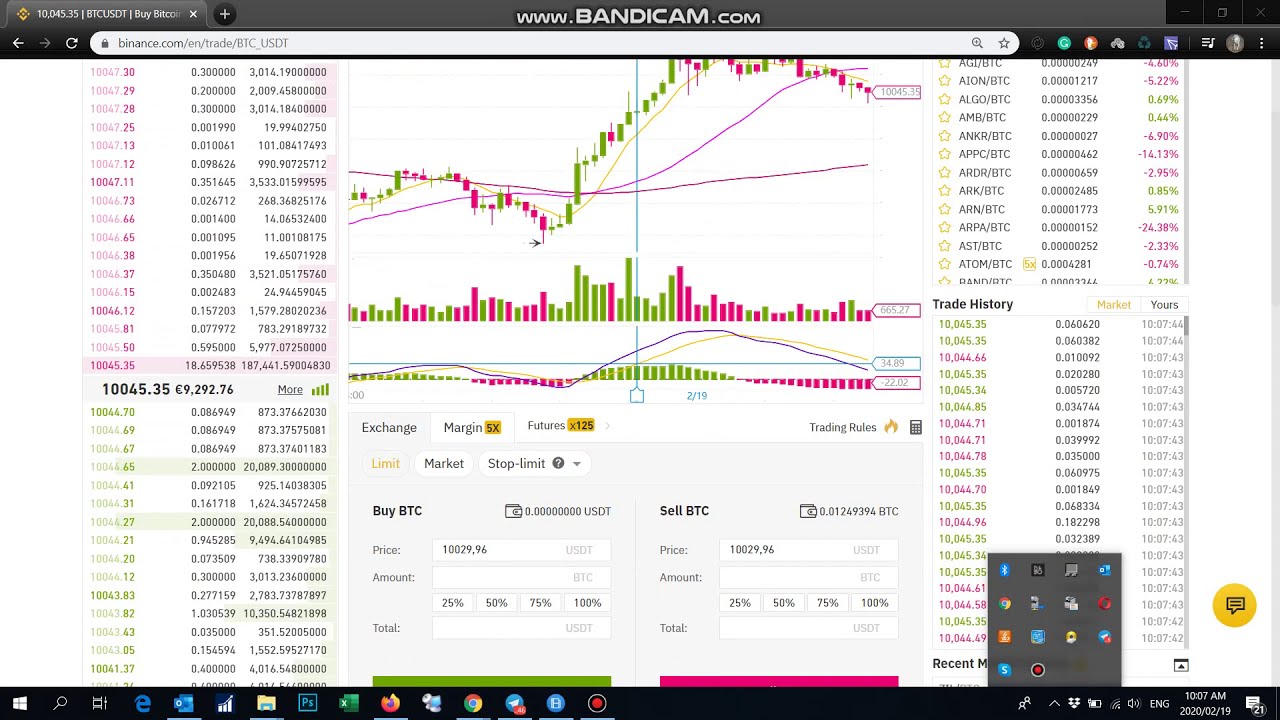Open Bluetooth icon in tray overflow
1280x720 pixels.
point(1005,571)
